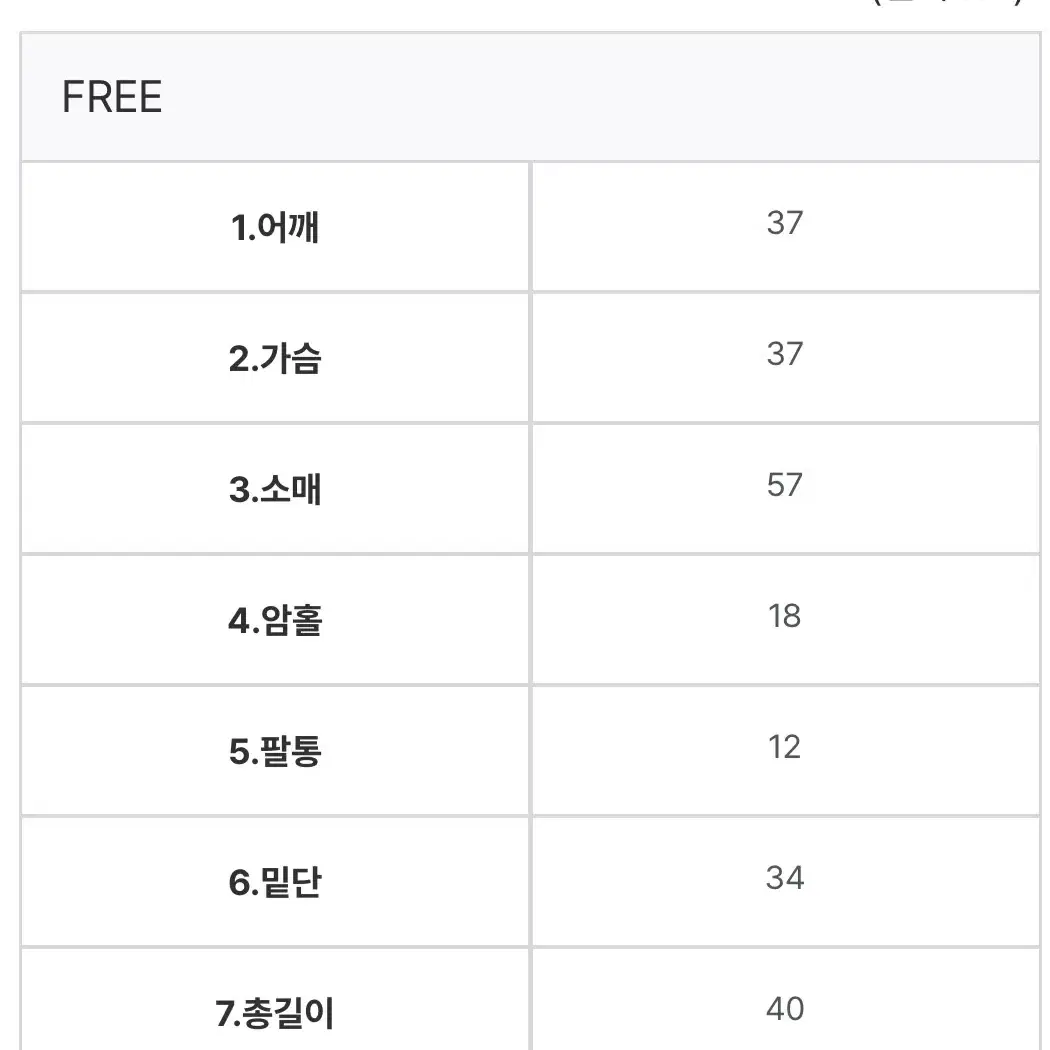Click the chest value 37
Image resolution: width=1050 pixels, height=1050 pixels.
tap(785, 354)
